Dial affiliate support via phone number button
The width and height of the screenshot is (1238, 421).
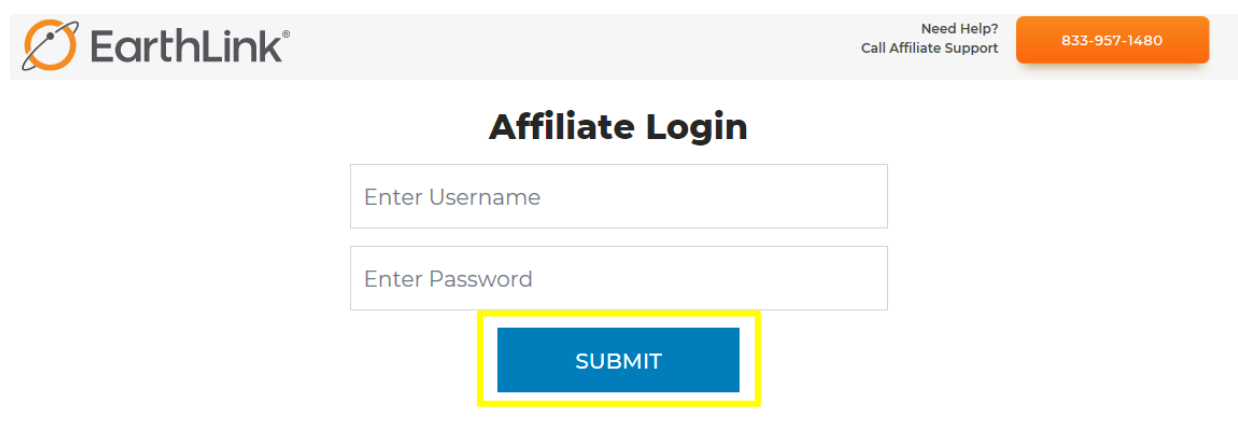coord(1112,40)
